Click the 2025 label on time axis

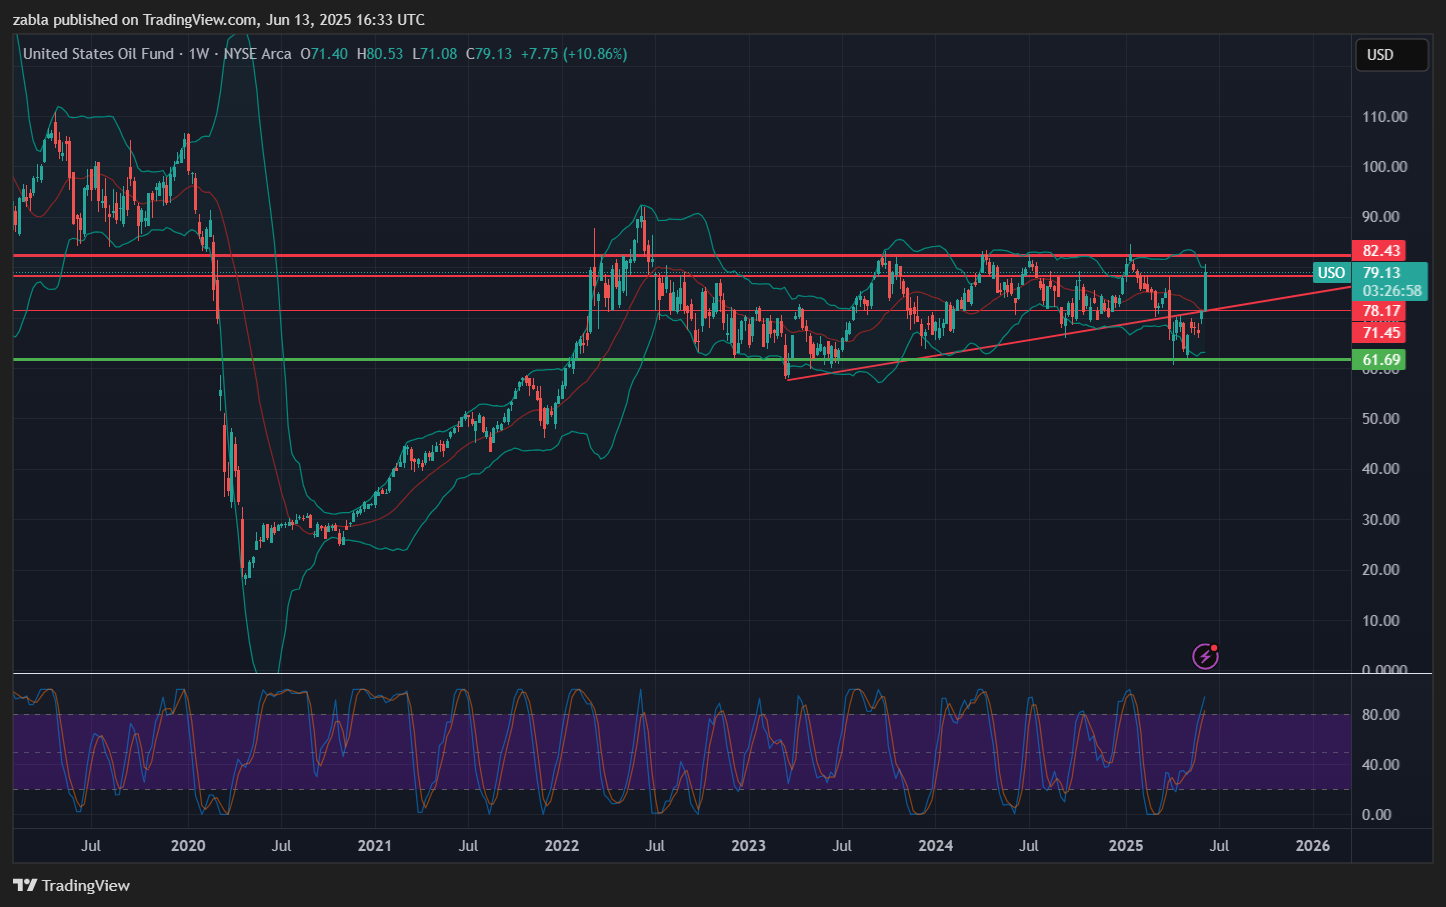coord(1126,846)
